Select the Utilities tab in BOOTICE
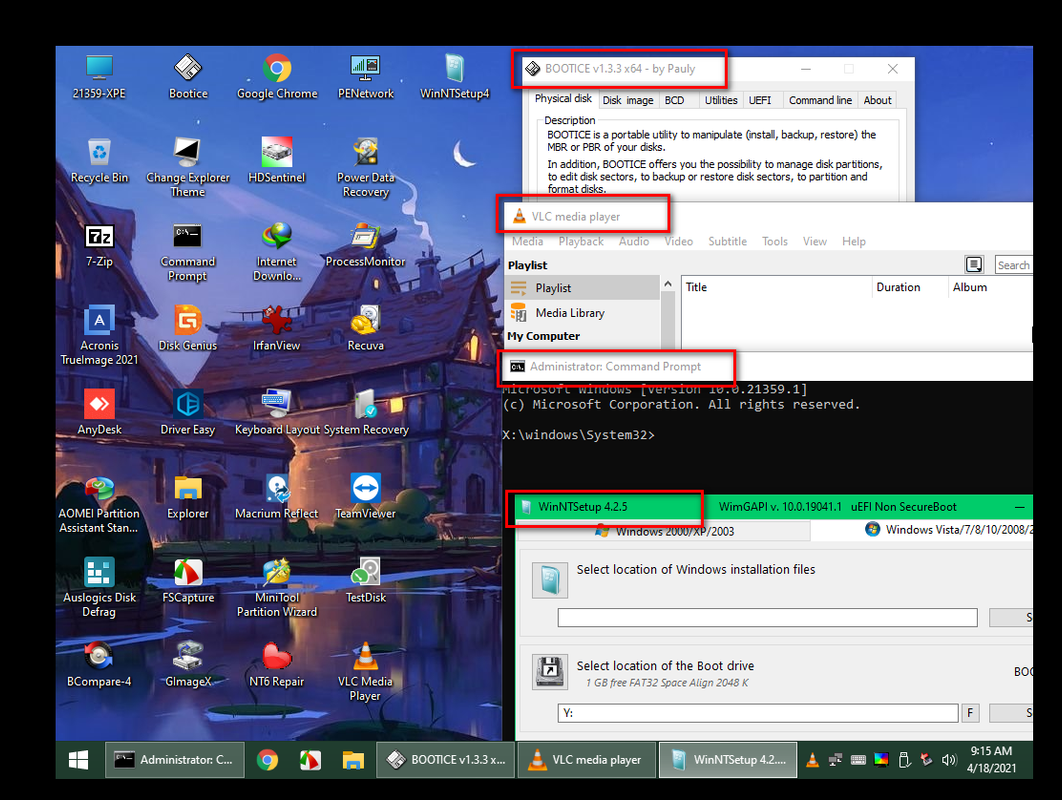The width and height of the screenshot is (1062, 800). coord(721,100)
